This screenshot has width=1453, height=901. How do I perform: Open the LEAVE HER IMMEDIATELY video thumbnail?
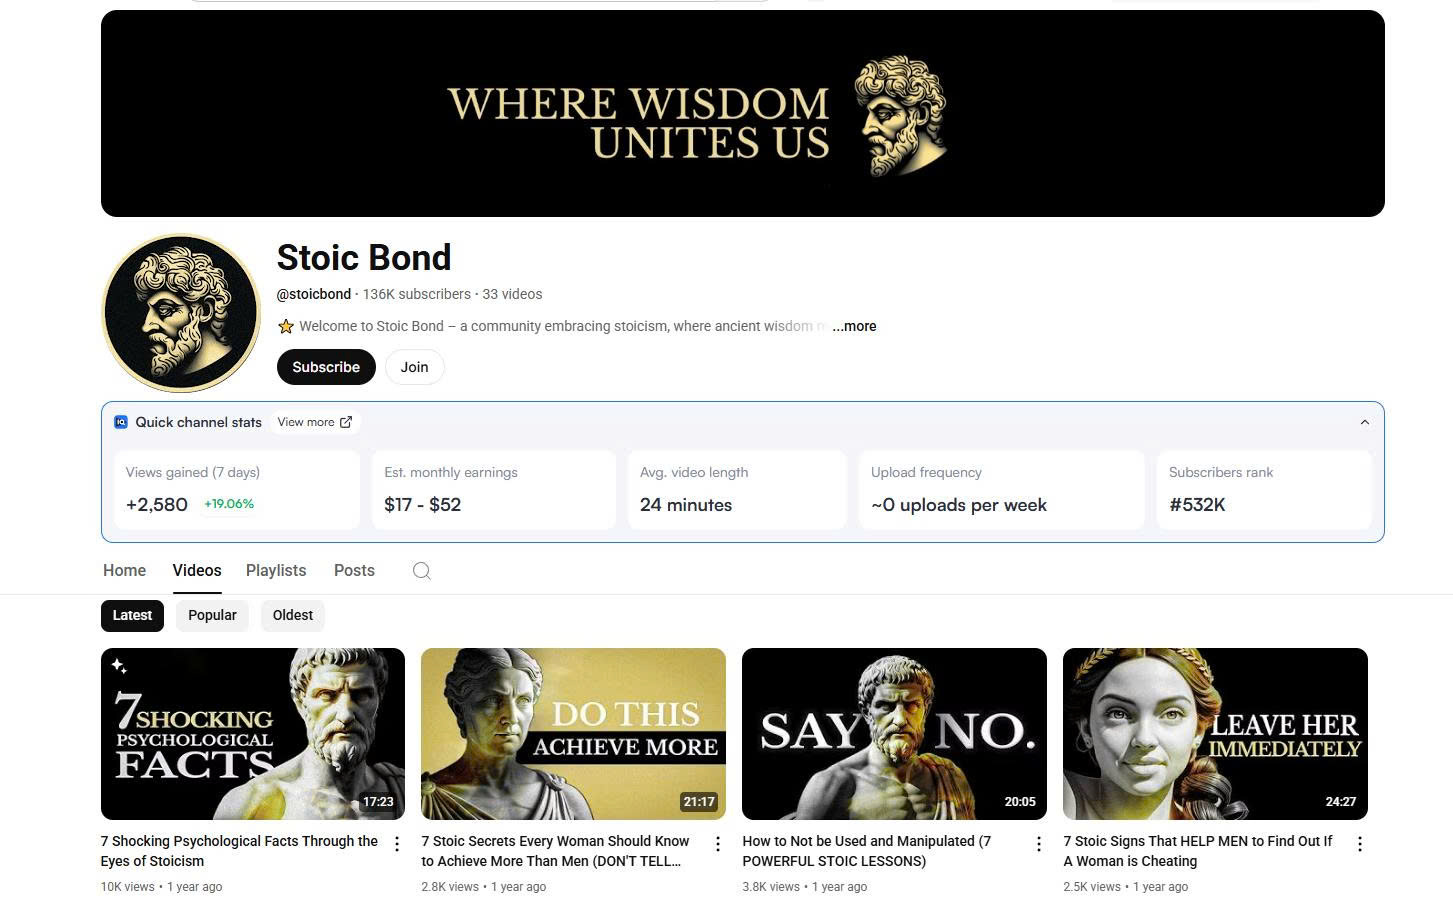click(x=1215, y=734)
